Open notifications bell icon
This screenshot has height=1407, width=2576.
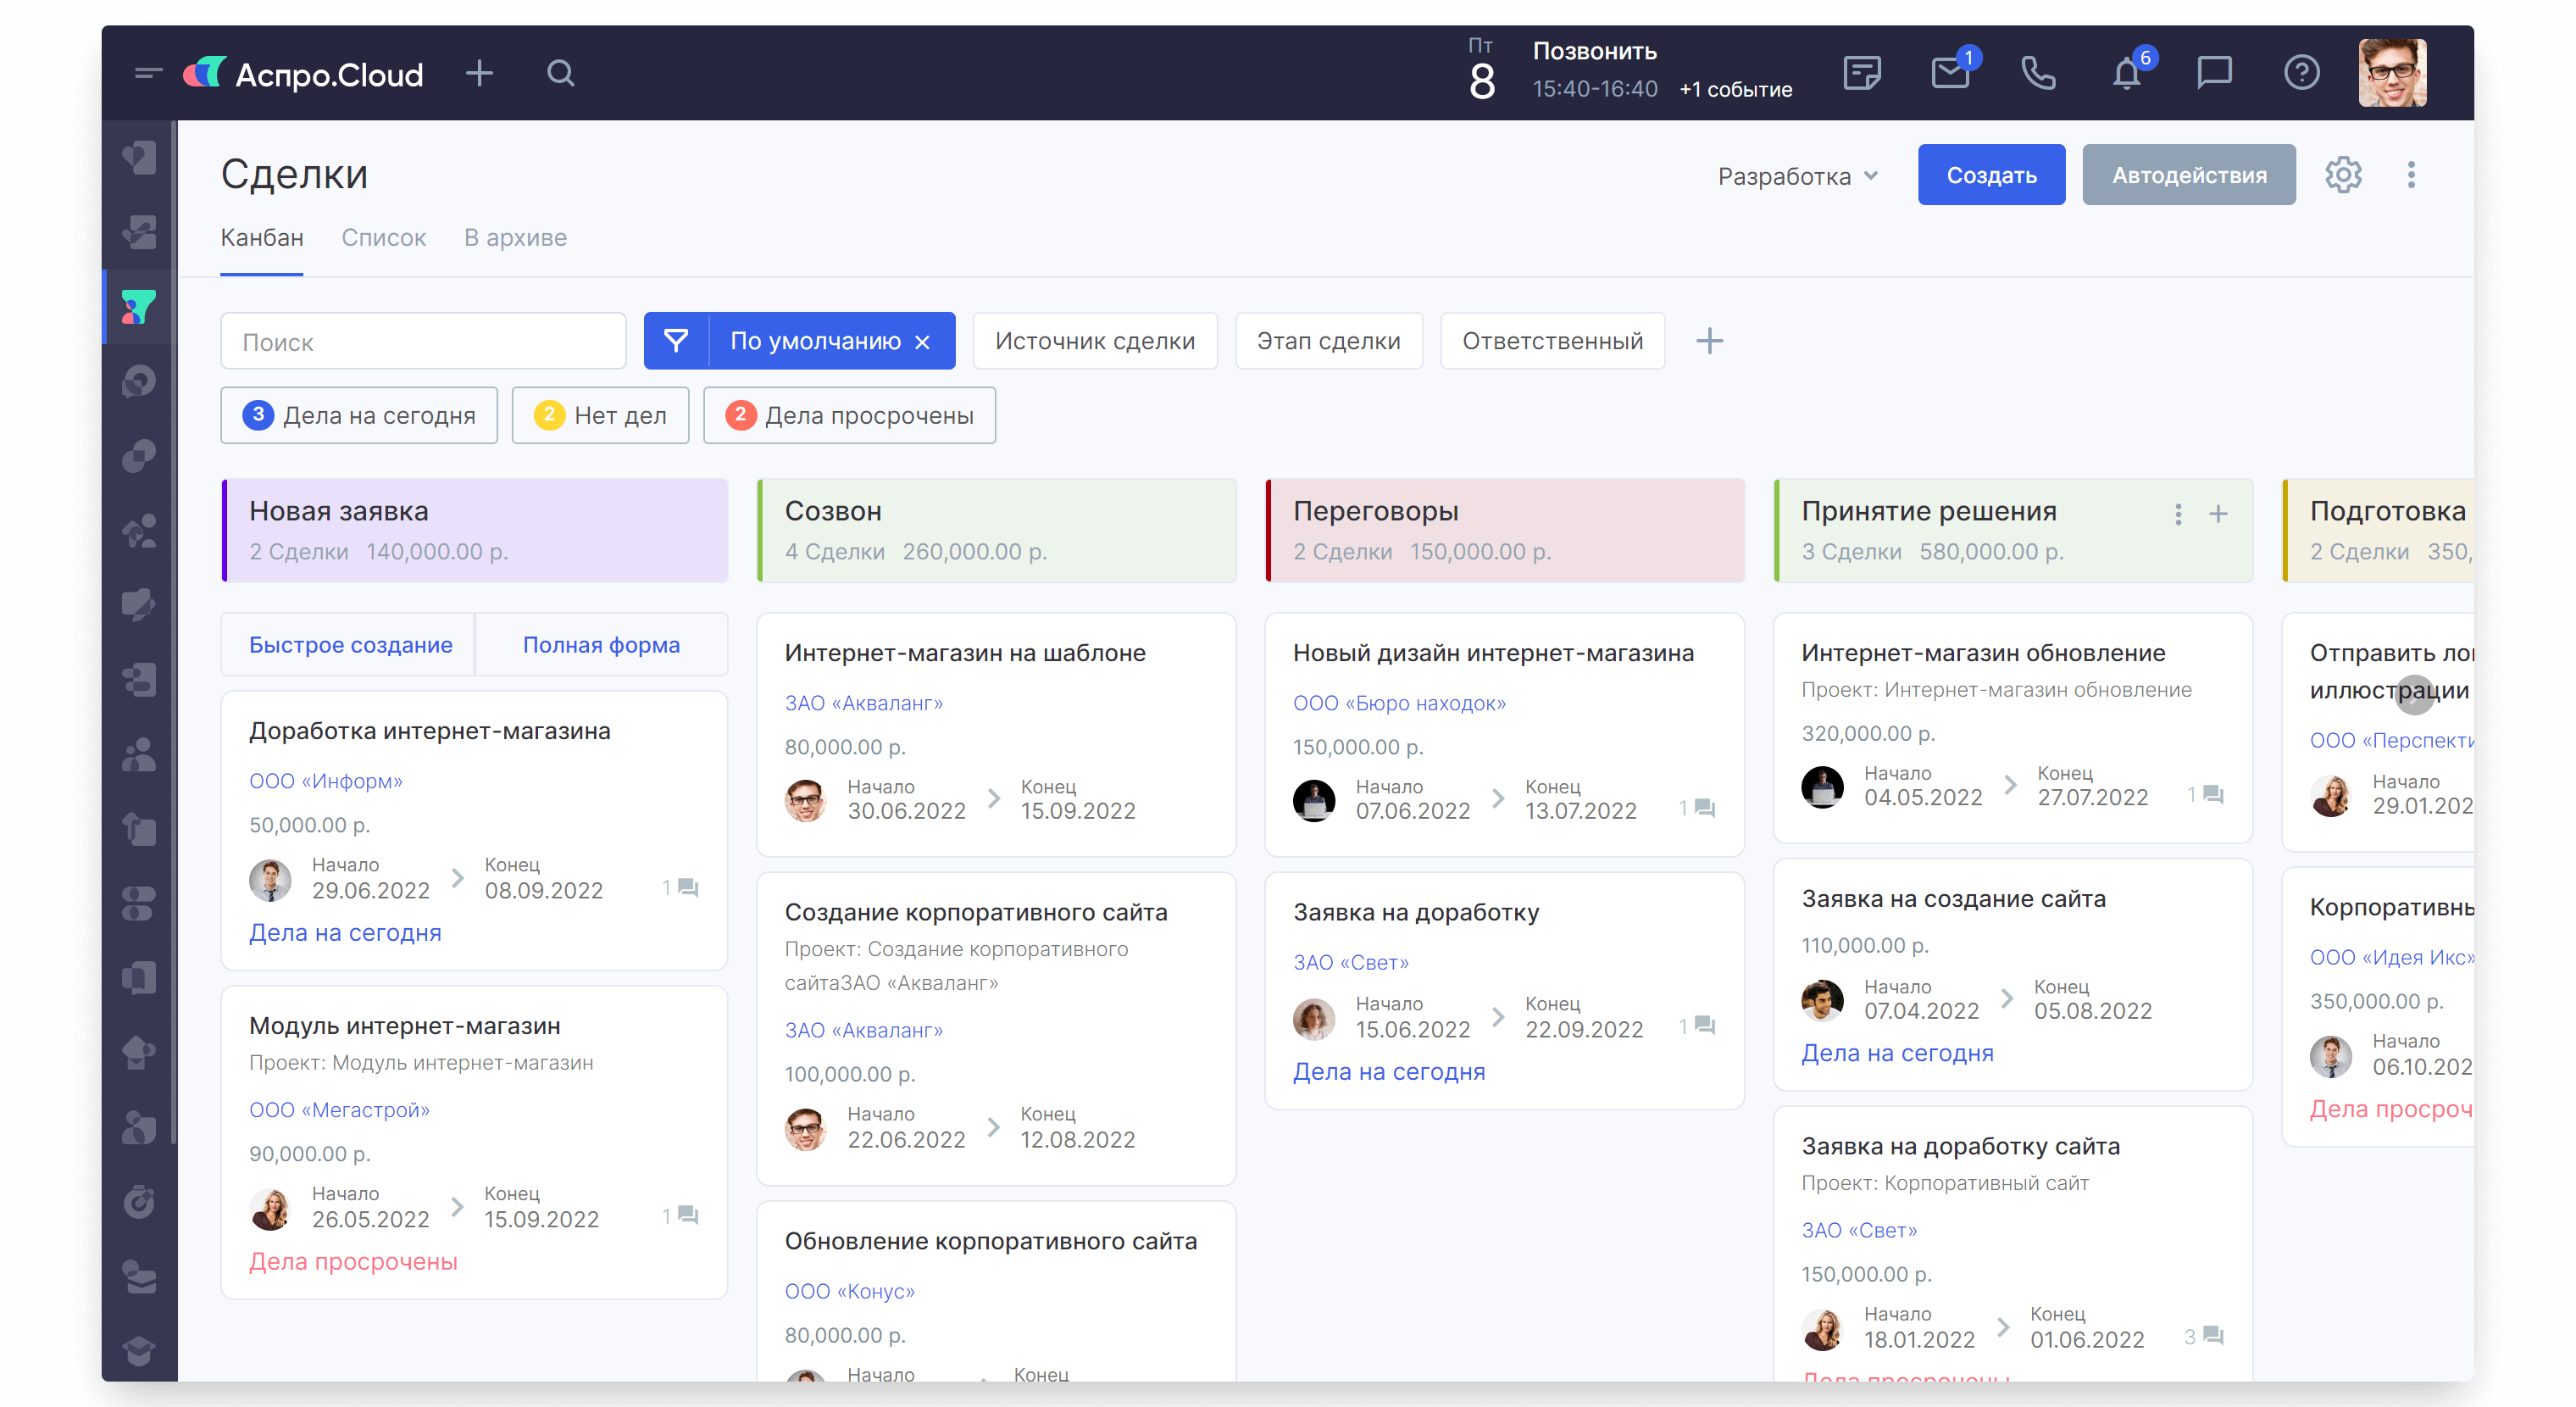(2125, 74)
